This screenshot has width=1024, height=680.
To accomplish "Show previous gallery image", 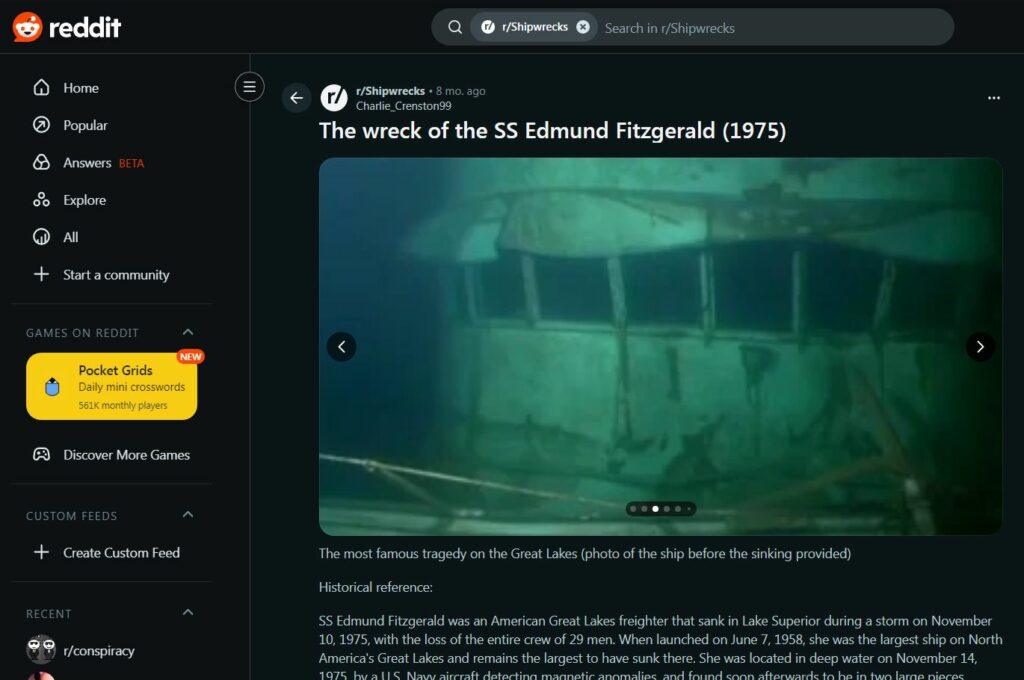I will (x=342, y=347).
